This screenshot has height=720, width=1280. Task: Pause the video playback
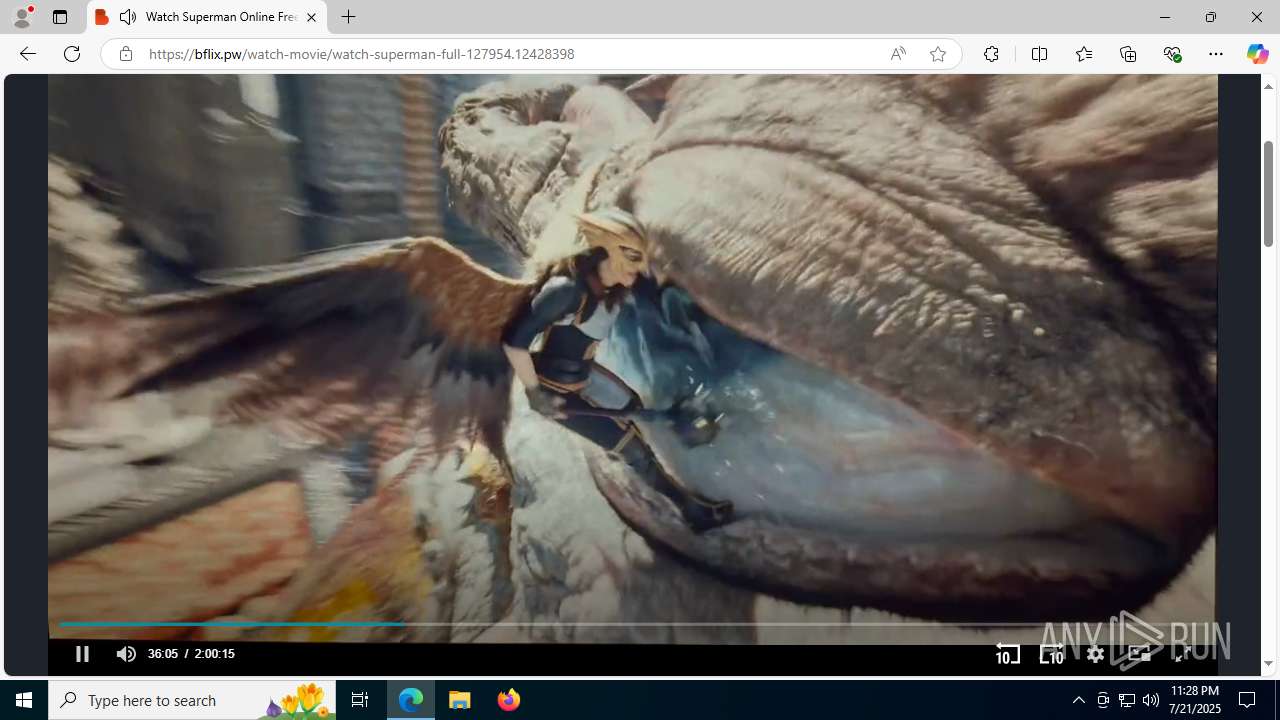[x=82, y=654]
